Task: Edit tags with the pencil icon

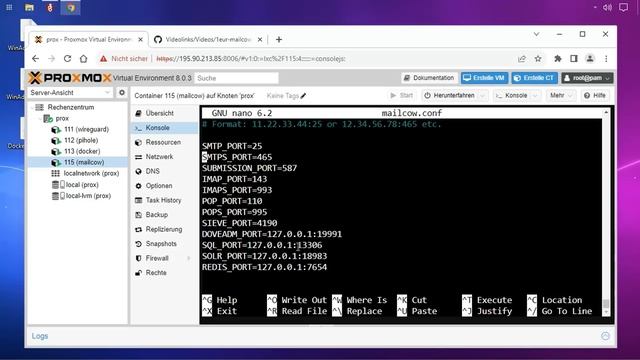Action: pyautogui.click(x=303, y=96)
